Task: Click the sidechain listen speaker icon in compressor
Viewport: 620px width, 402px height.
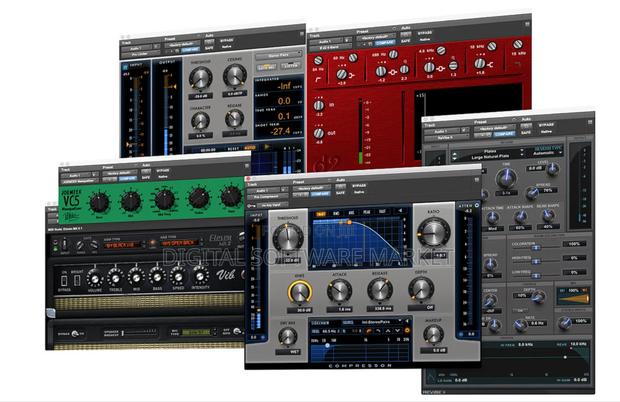Action: (x=406, y=321)
